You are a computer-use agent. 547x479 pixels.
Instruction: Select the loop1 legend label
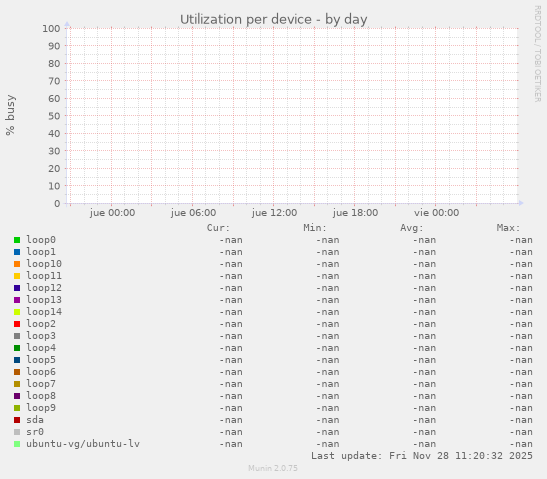41,252
